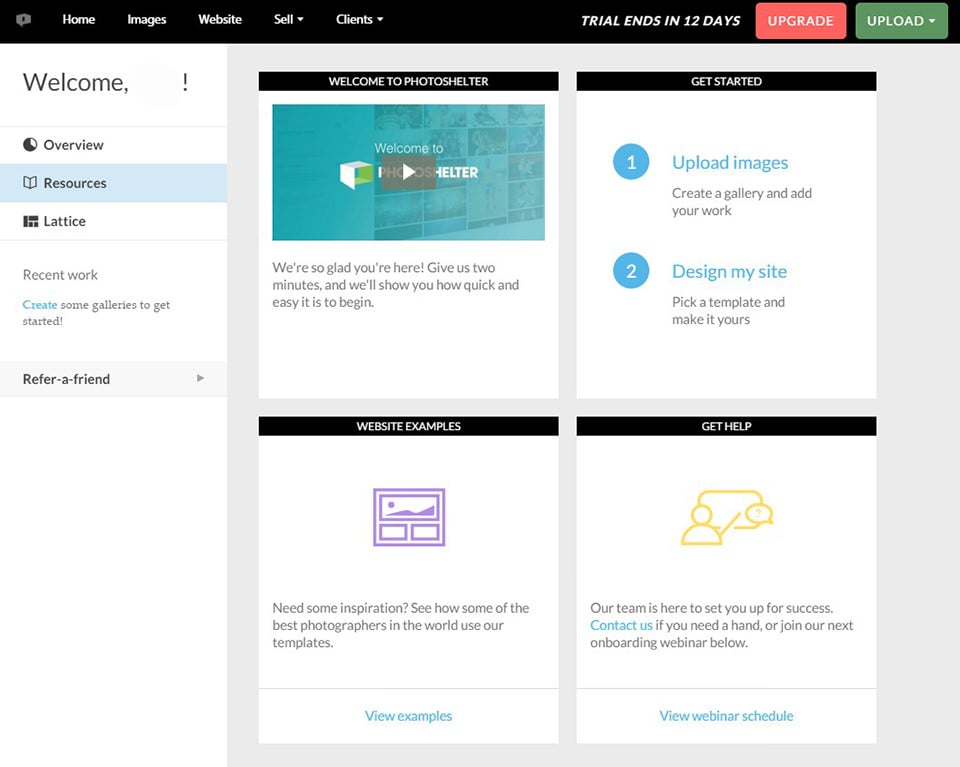Click the PhotoShelter logo icon in navbar
The width and height of the screenshot is (960, 767).
(23, 20)
